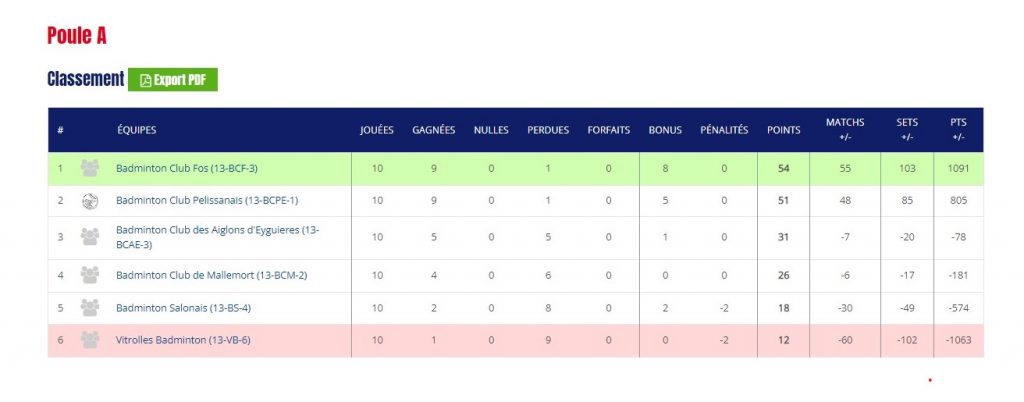Click the 54 points cell for Fos

click(x=784, y=168)
